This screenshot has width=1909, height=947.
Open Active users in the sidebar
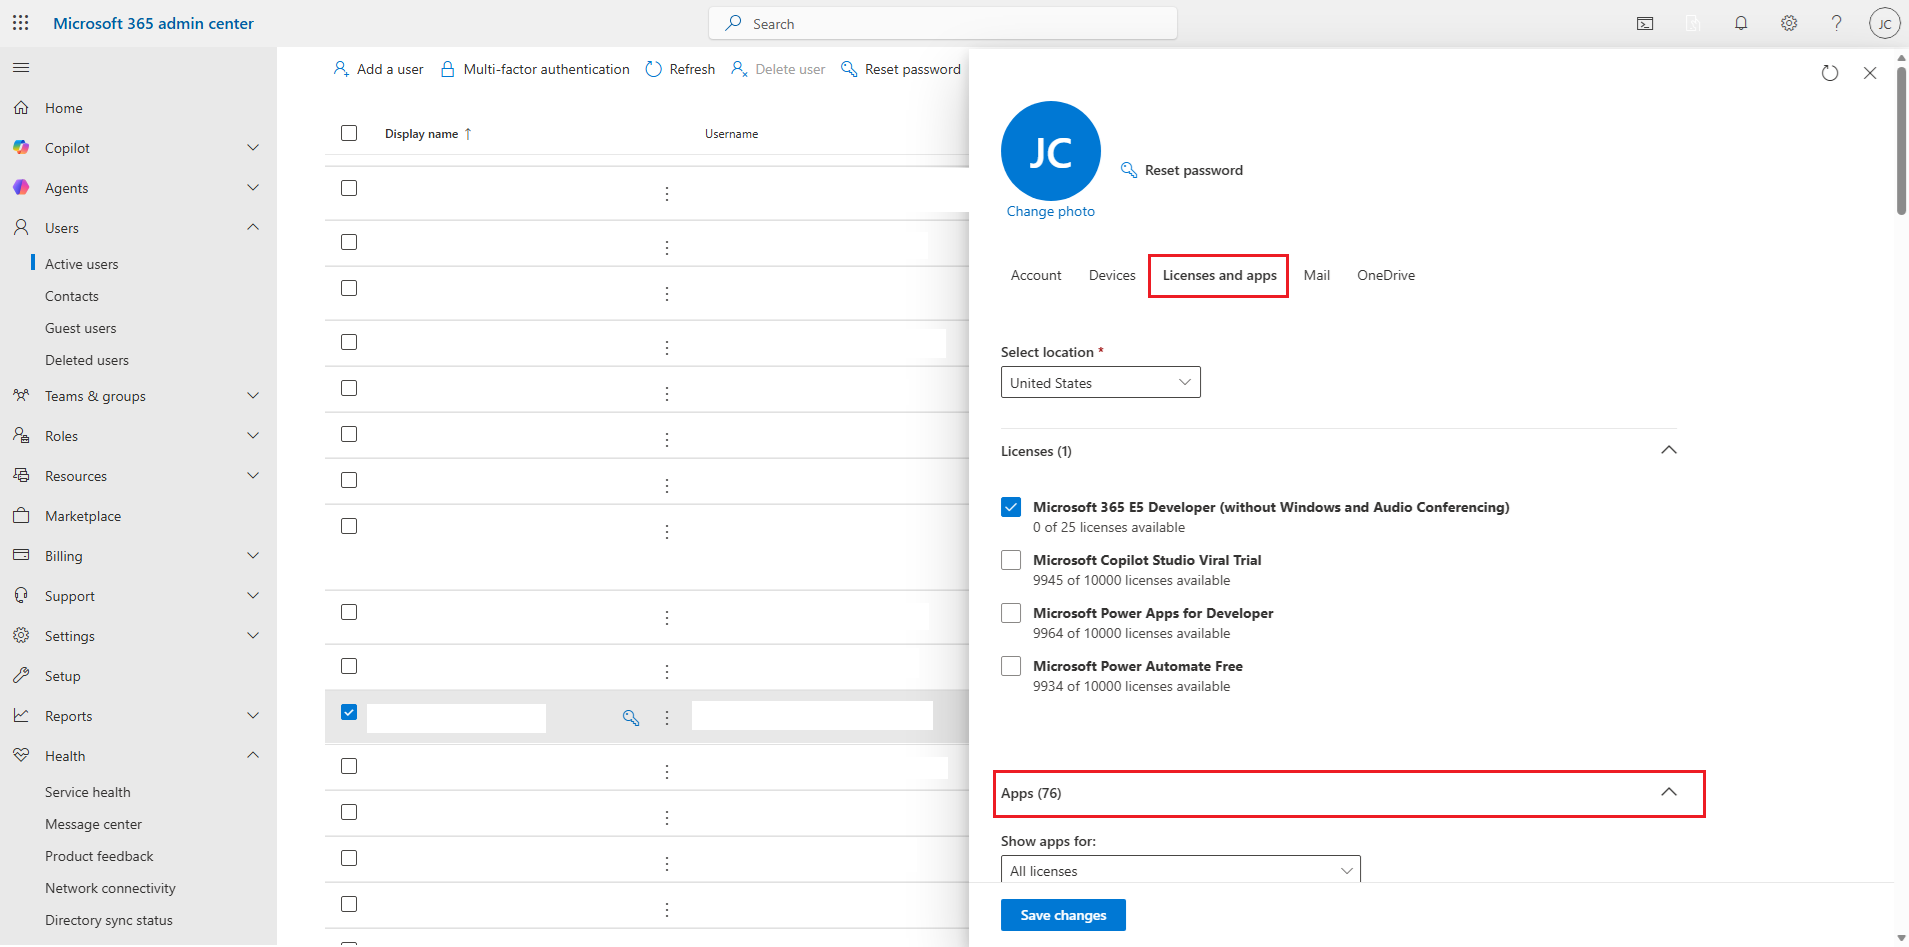coord(82,264)
